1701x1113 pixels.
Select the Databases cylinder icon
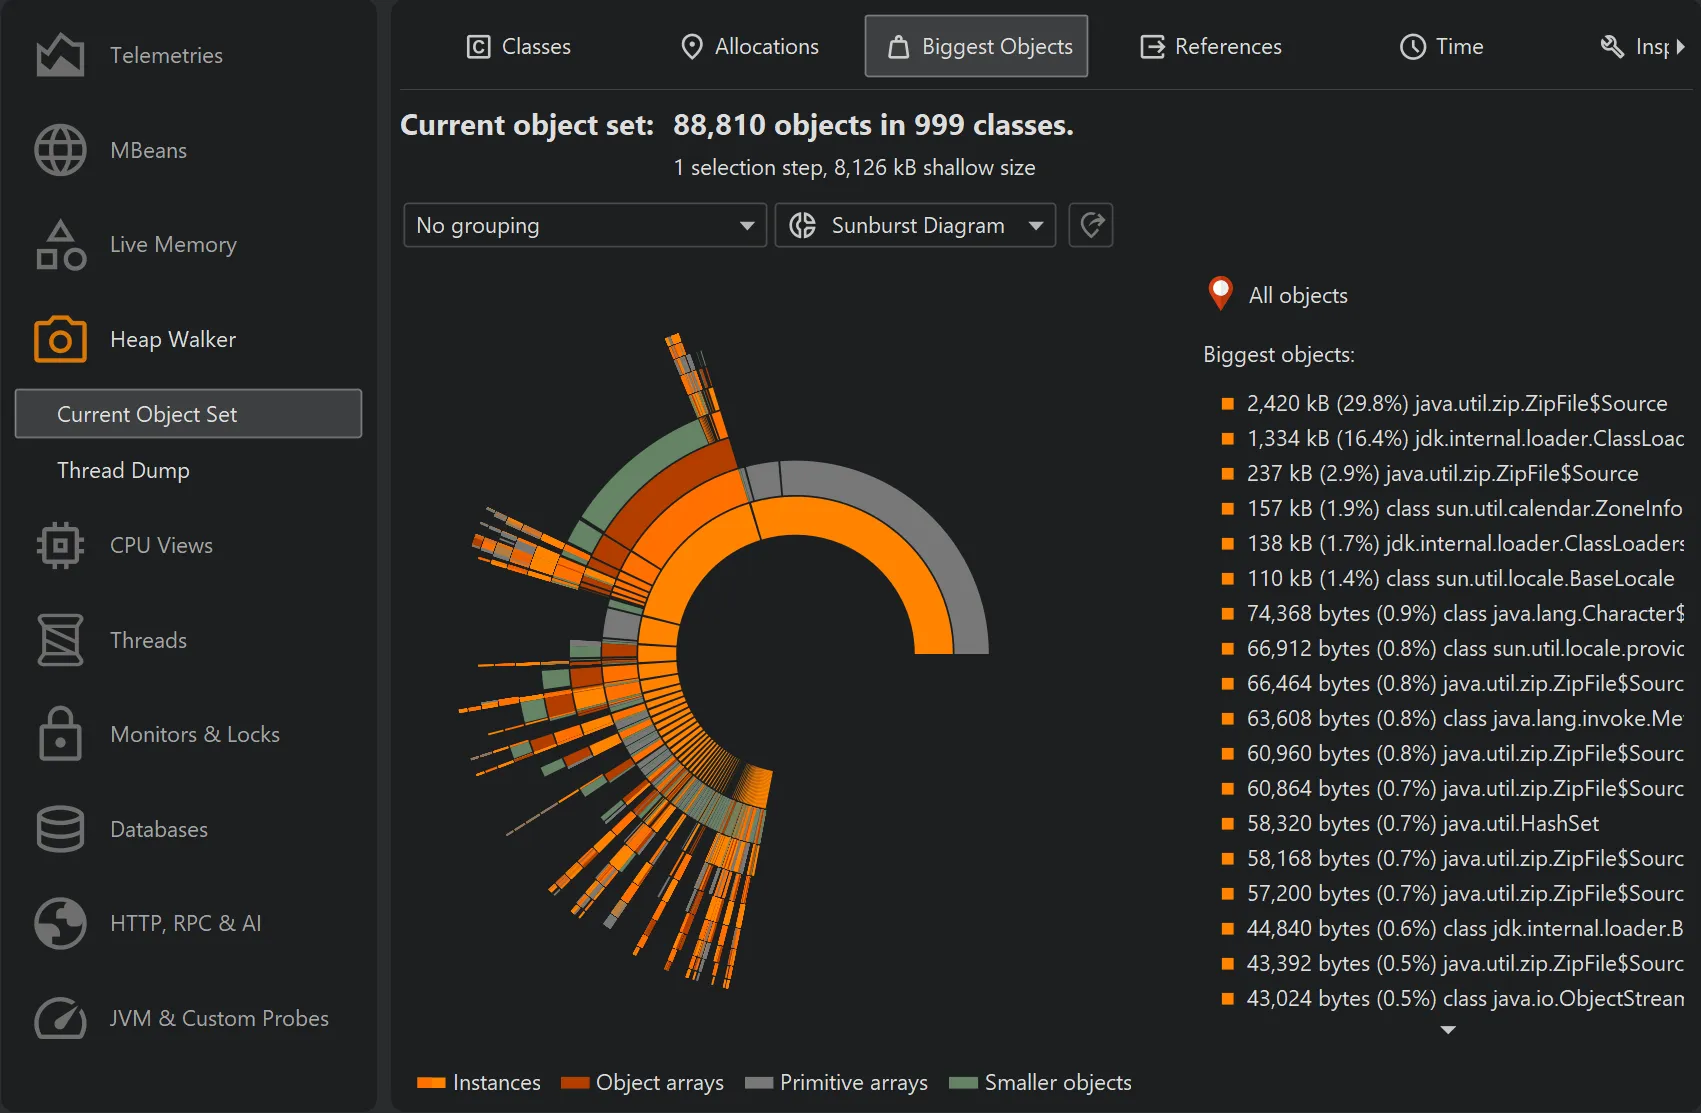pyautogui.click(x=60, y=829)
